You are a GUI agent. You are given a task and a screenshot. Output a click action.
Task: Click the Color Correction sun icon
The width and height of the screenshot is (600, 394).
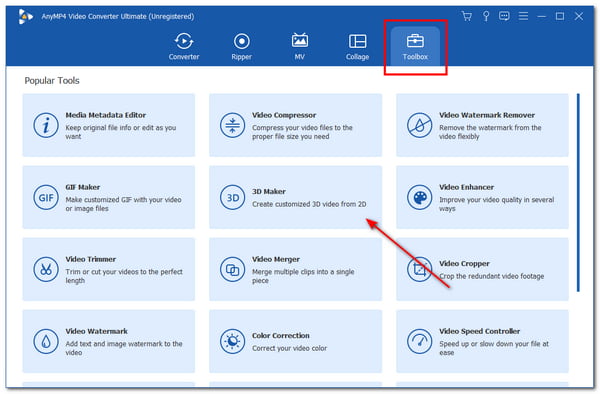tap(232, 341)
